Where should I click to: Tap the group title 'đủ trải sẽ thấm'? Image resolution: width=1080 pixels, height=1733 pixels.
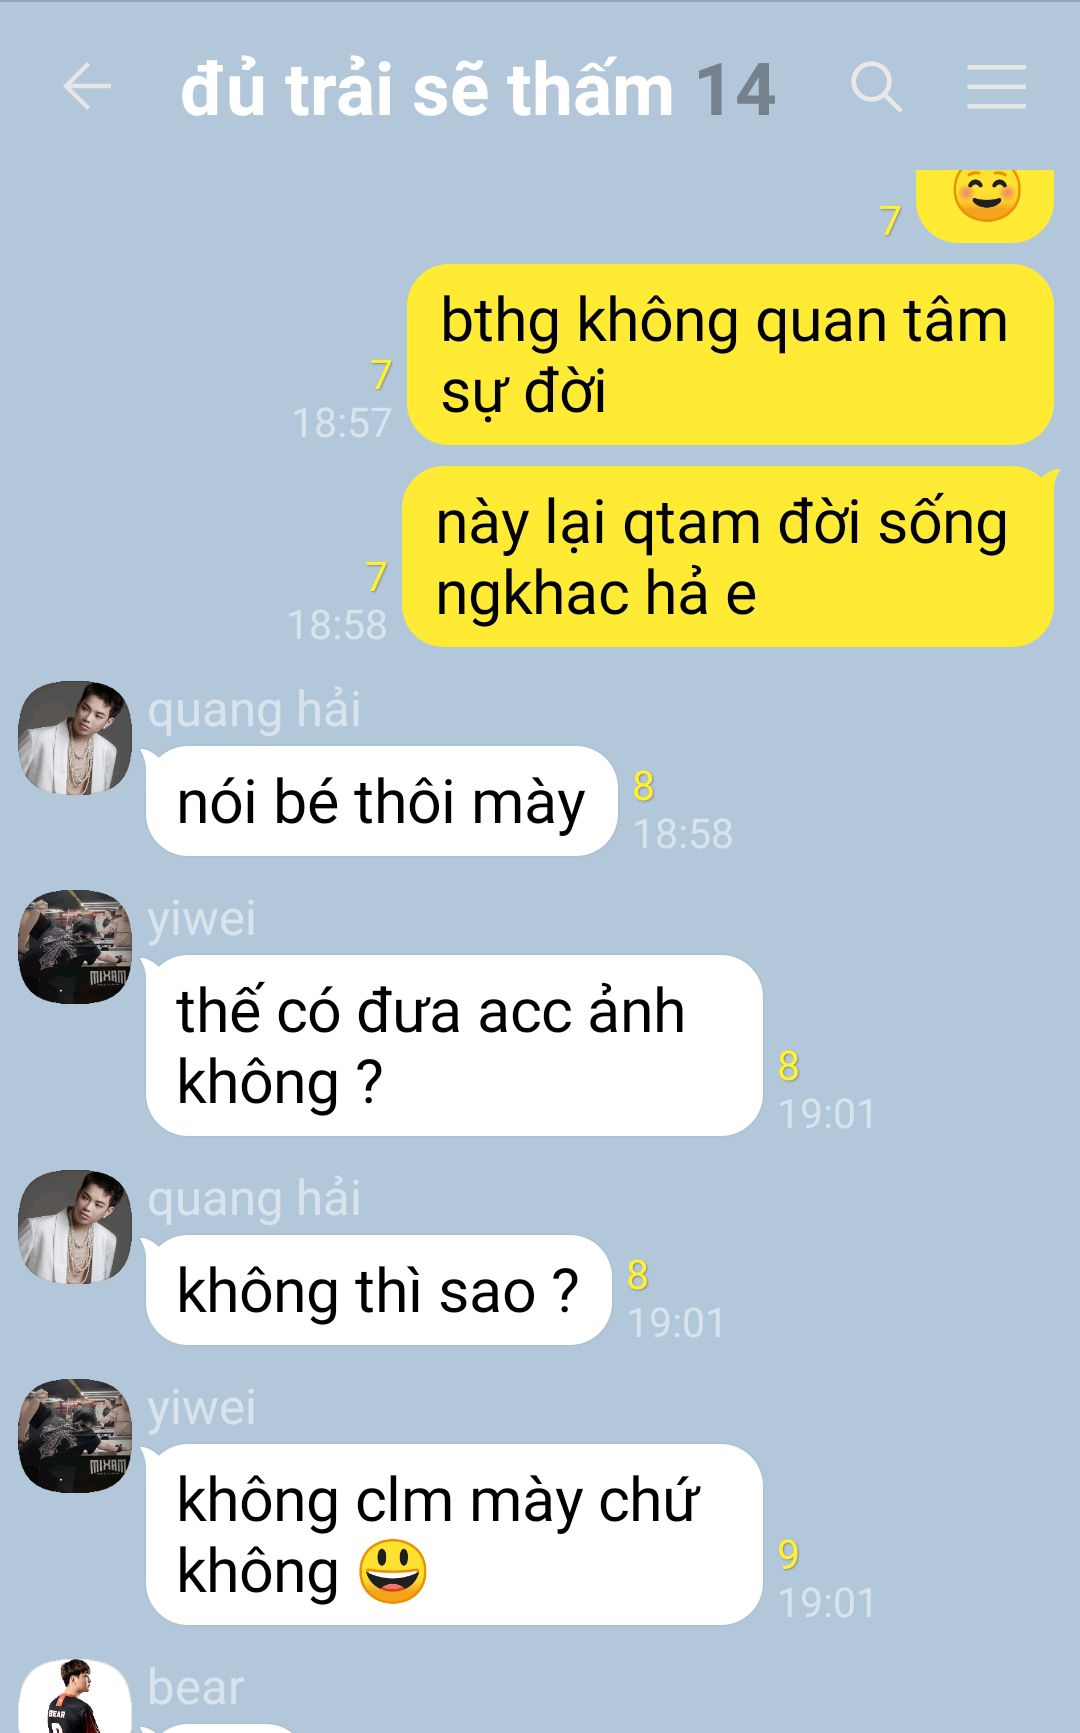[427, 89]
